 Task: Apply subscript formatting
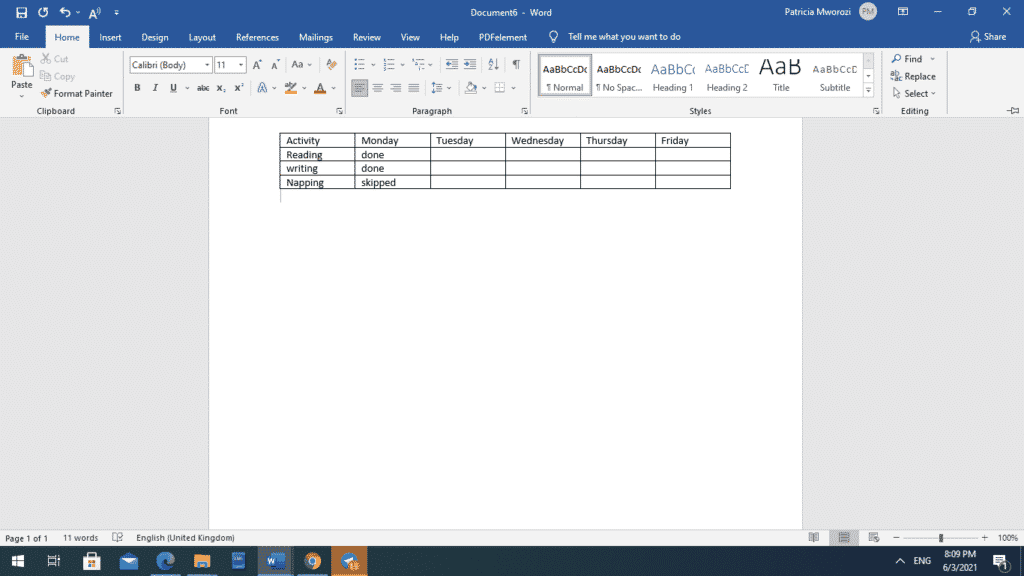(219, 88)
